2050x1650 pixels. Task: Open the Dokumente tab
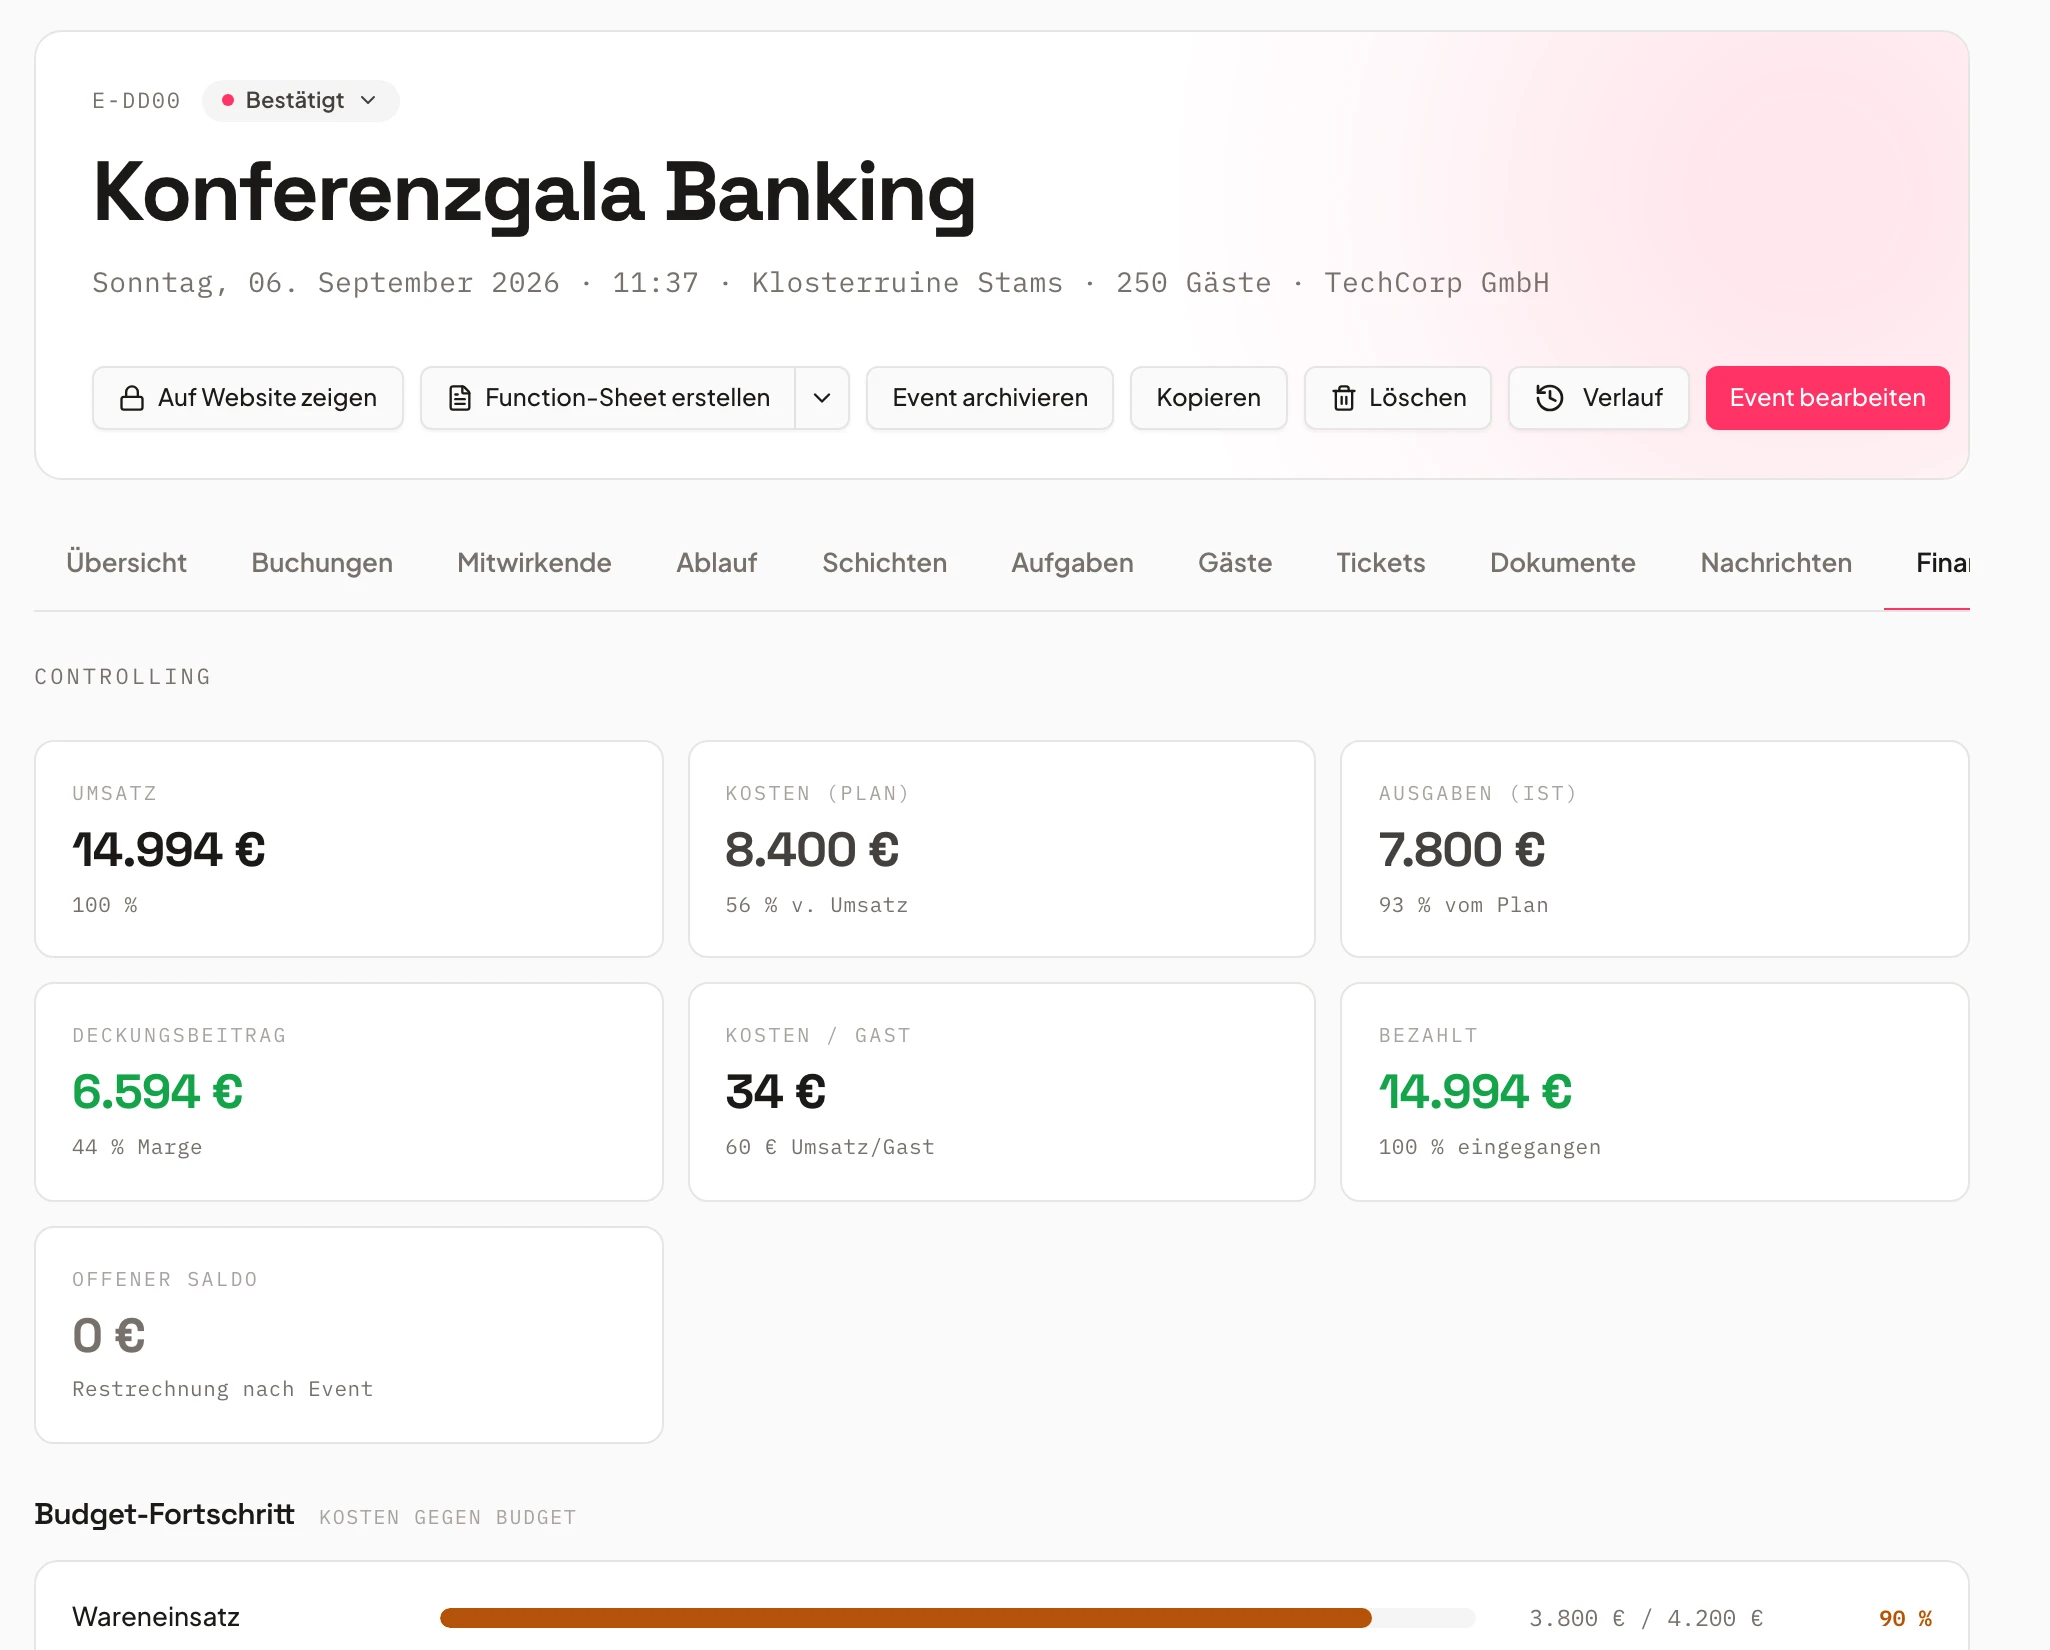click(x=1563, y=563)
